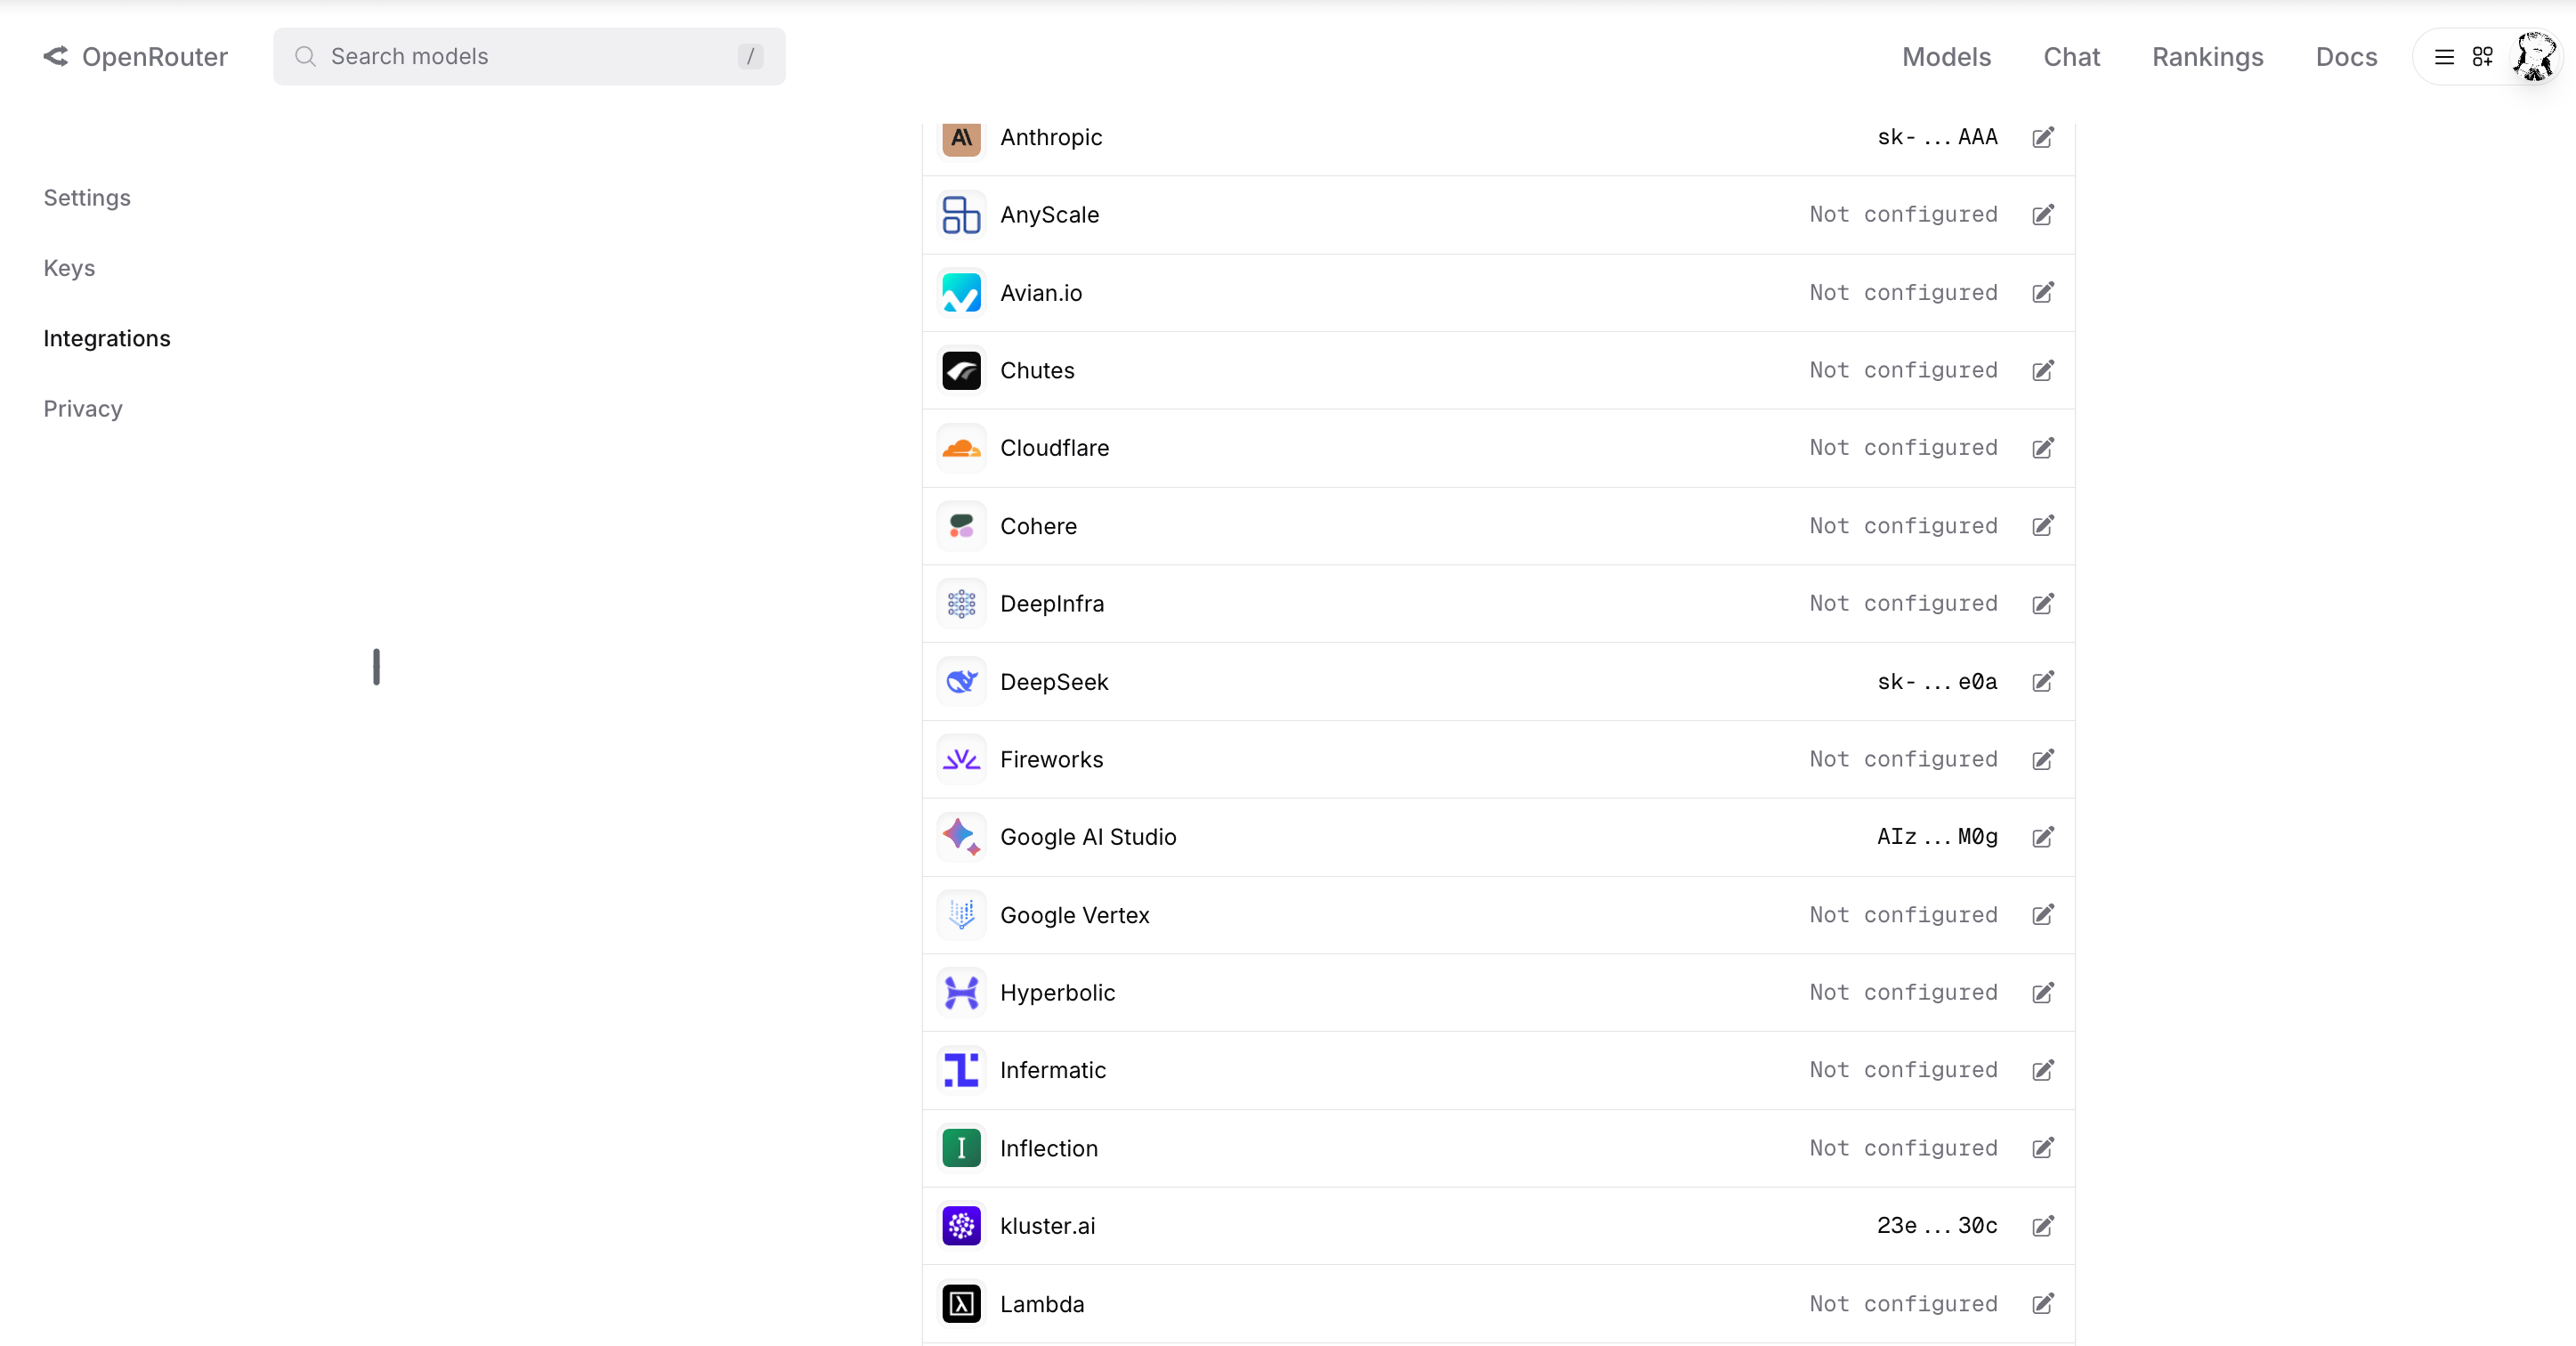
Task: Open the apps grid icon
Action: 2482,57
